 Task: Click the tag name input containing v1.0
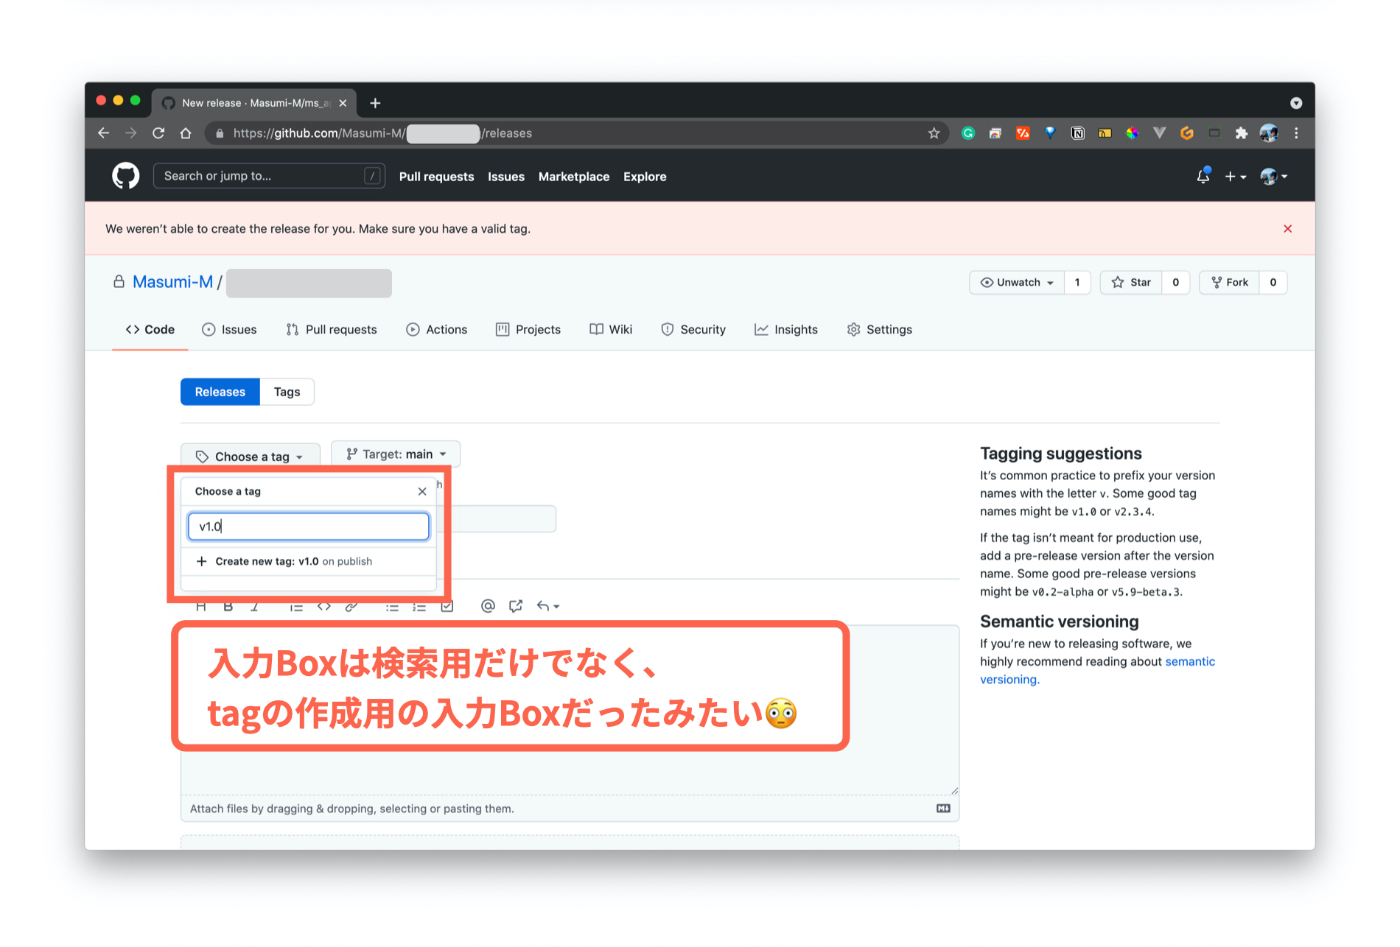point(308,526)
